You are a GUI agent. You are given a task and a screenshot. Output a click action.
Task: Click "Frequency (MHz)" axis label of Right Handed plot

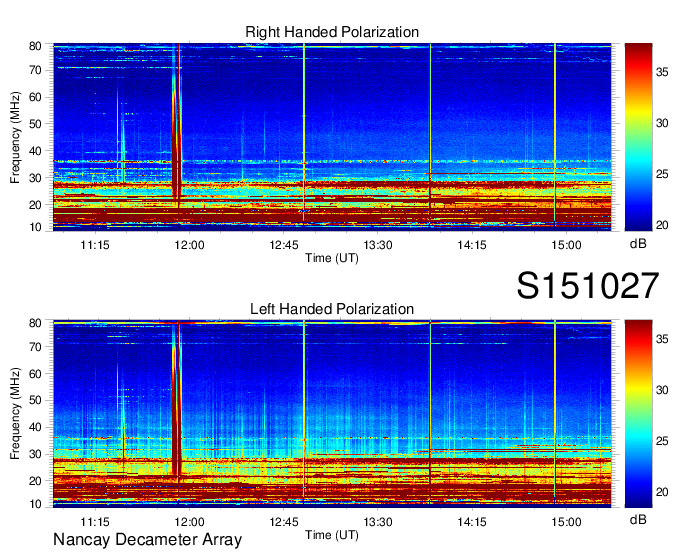(x=15, y=137)
